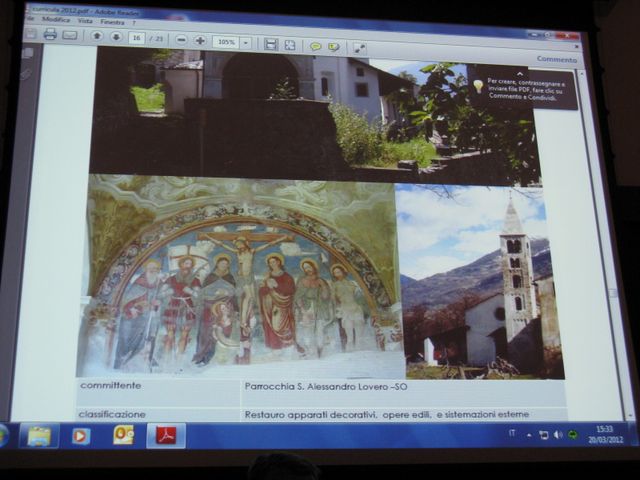Click the zoom level field showing 105%
640x480 pixels.
pyautogui.click(x=226, y=42)
